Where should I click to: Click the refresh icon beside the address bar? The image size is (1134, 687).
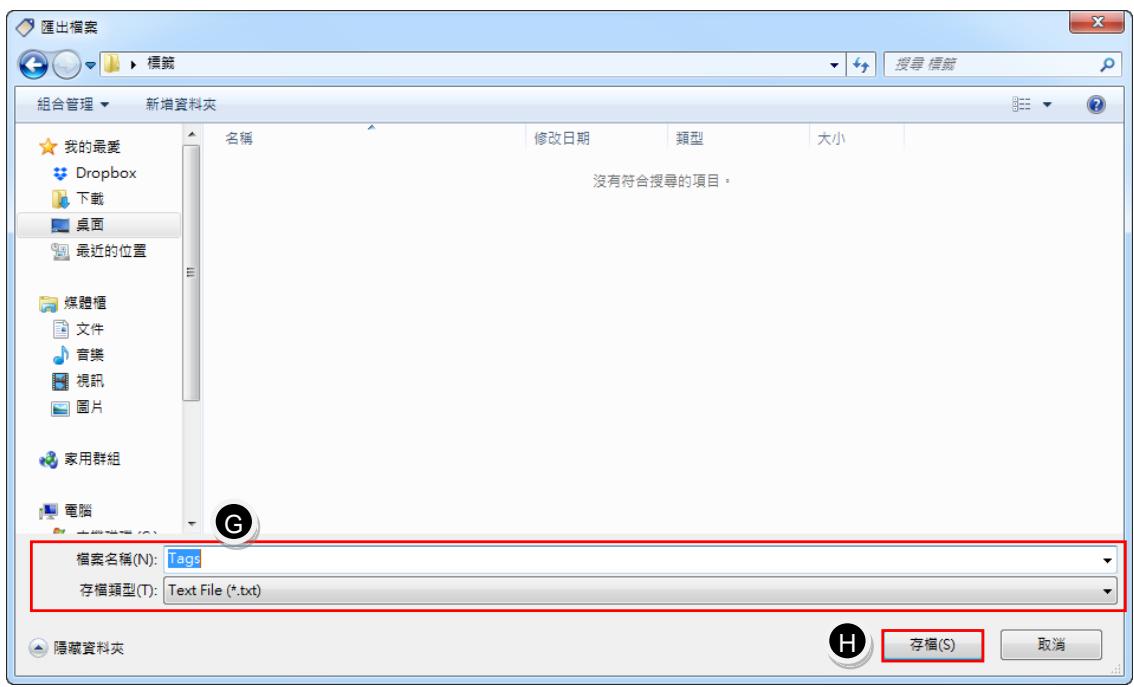[x=861, y=64]
